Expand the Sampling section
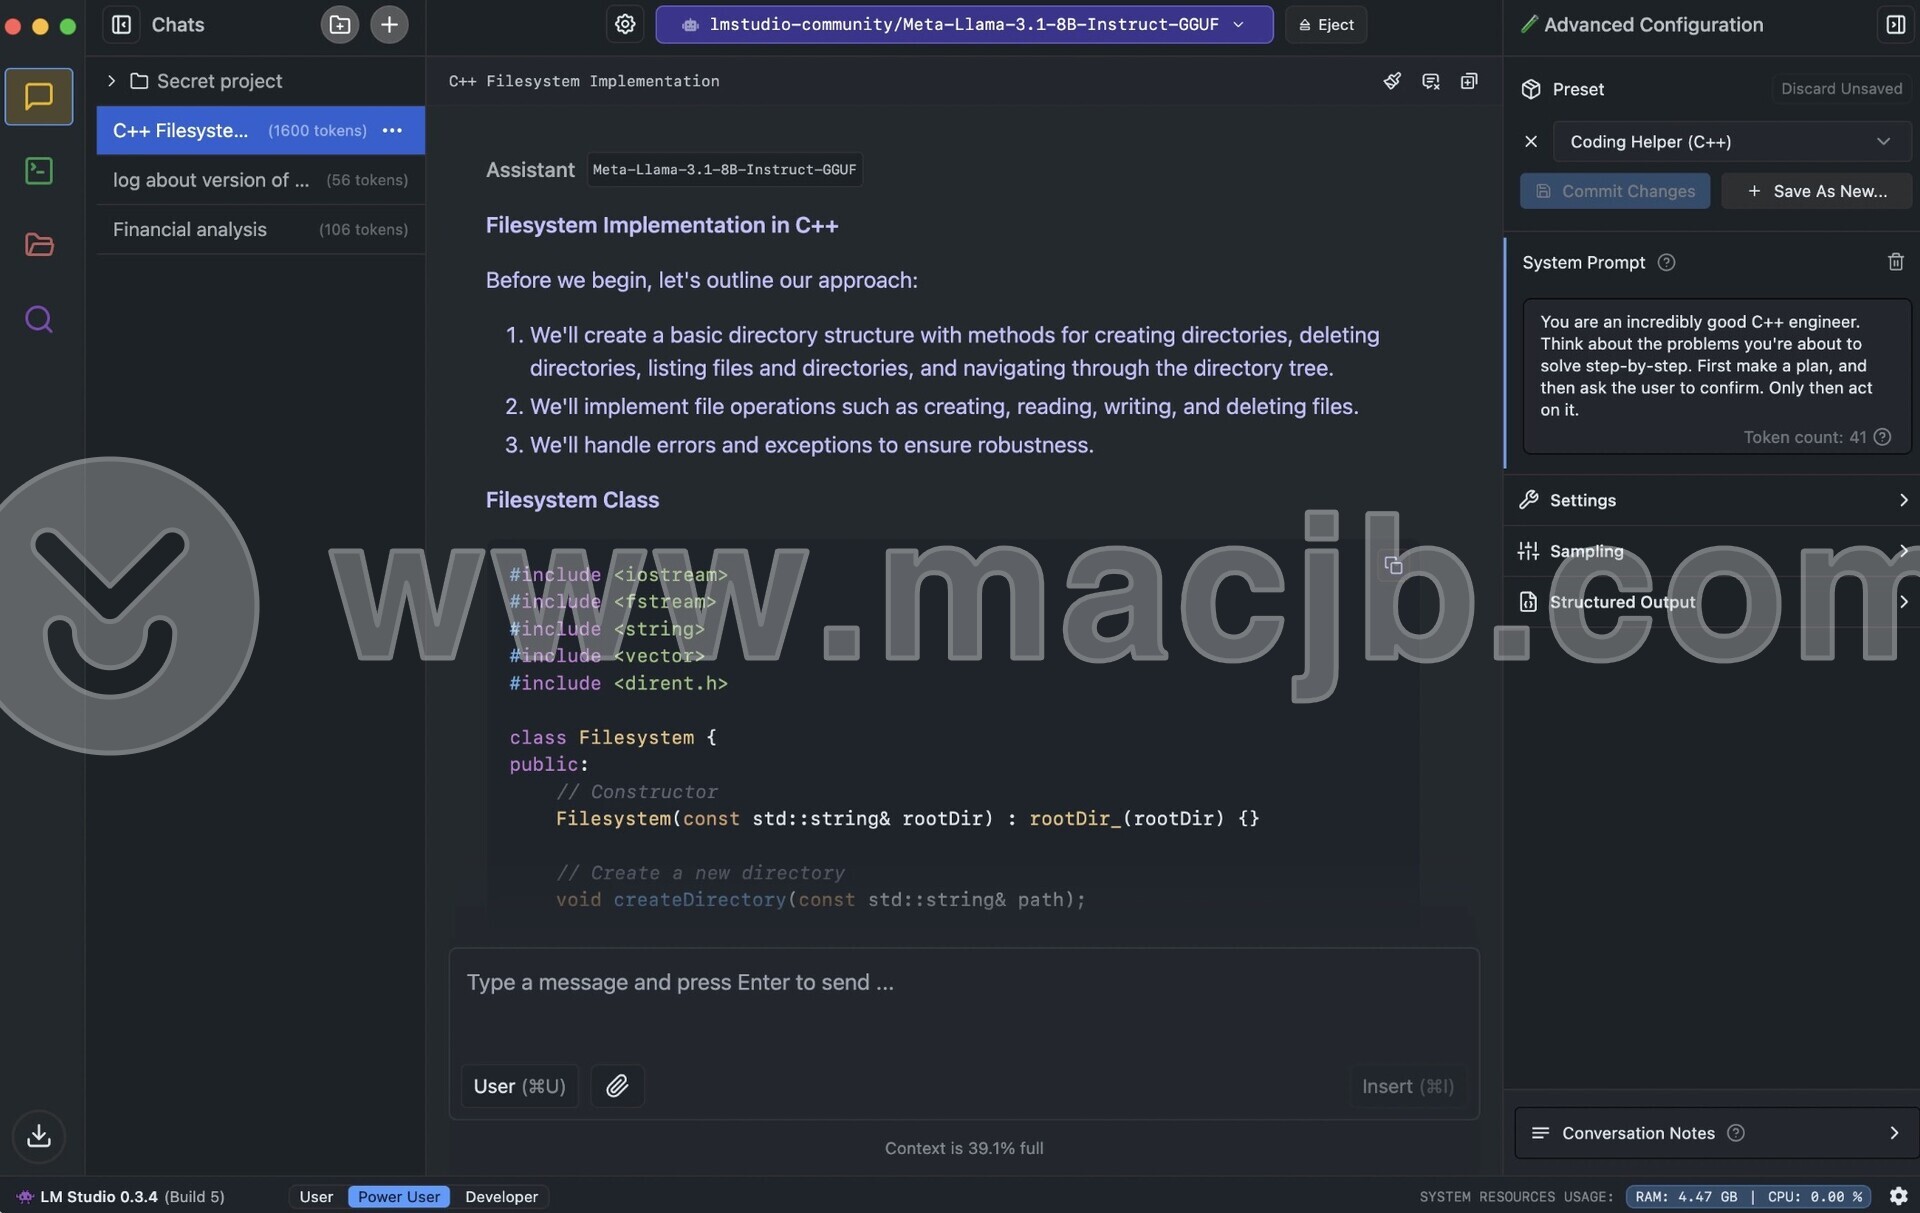Viewport: 1920px width, 1213px height. 1711,551
